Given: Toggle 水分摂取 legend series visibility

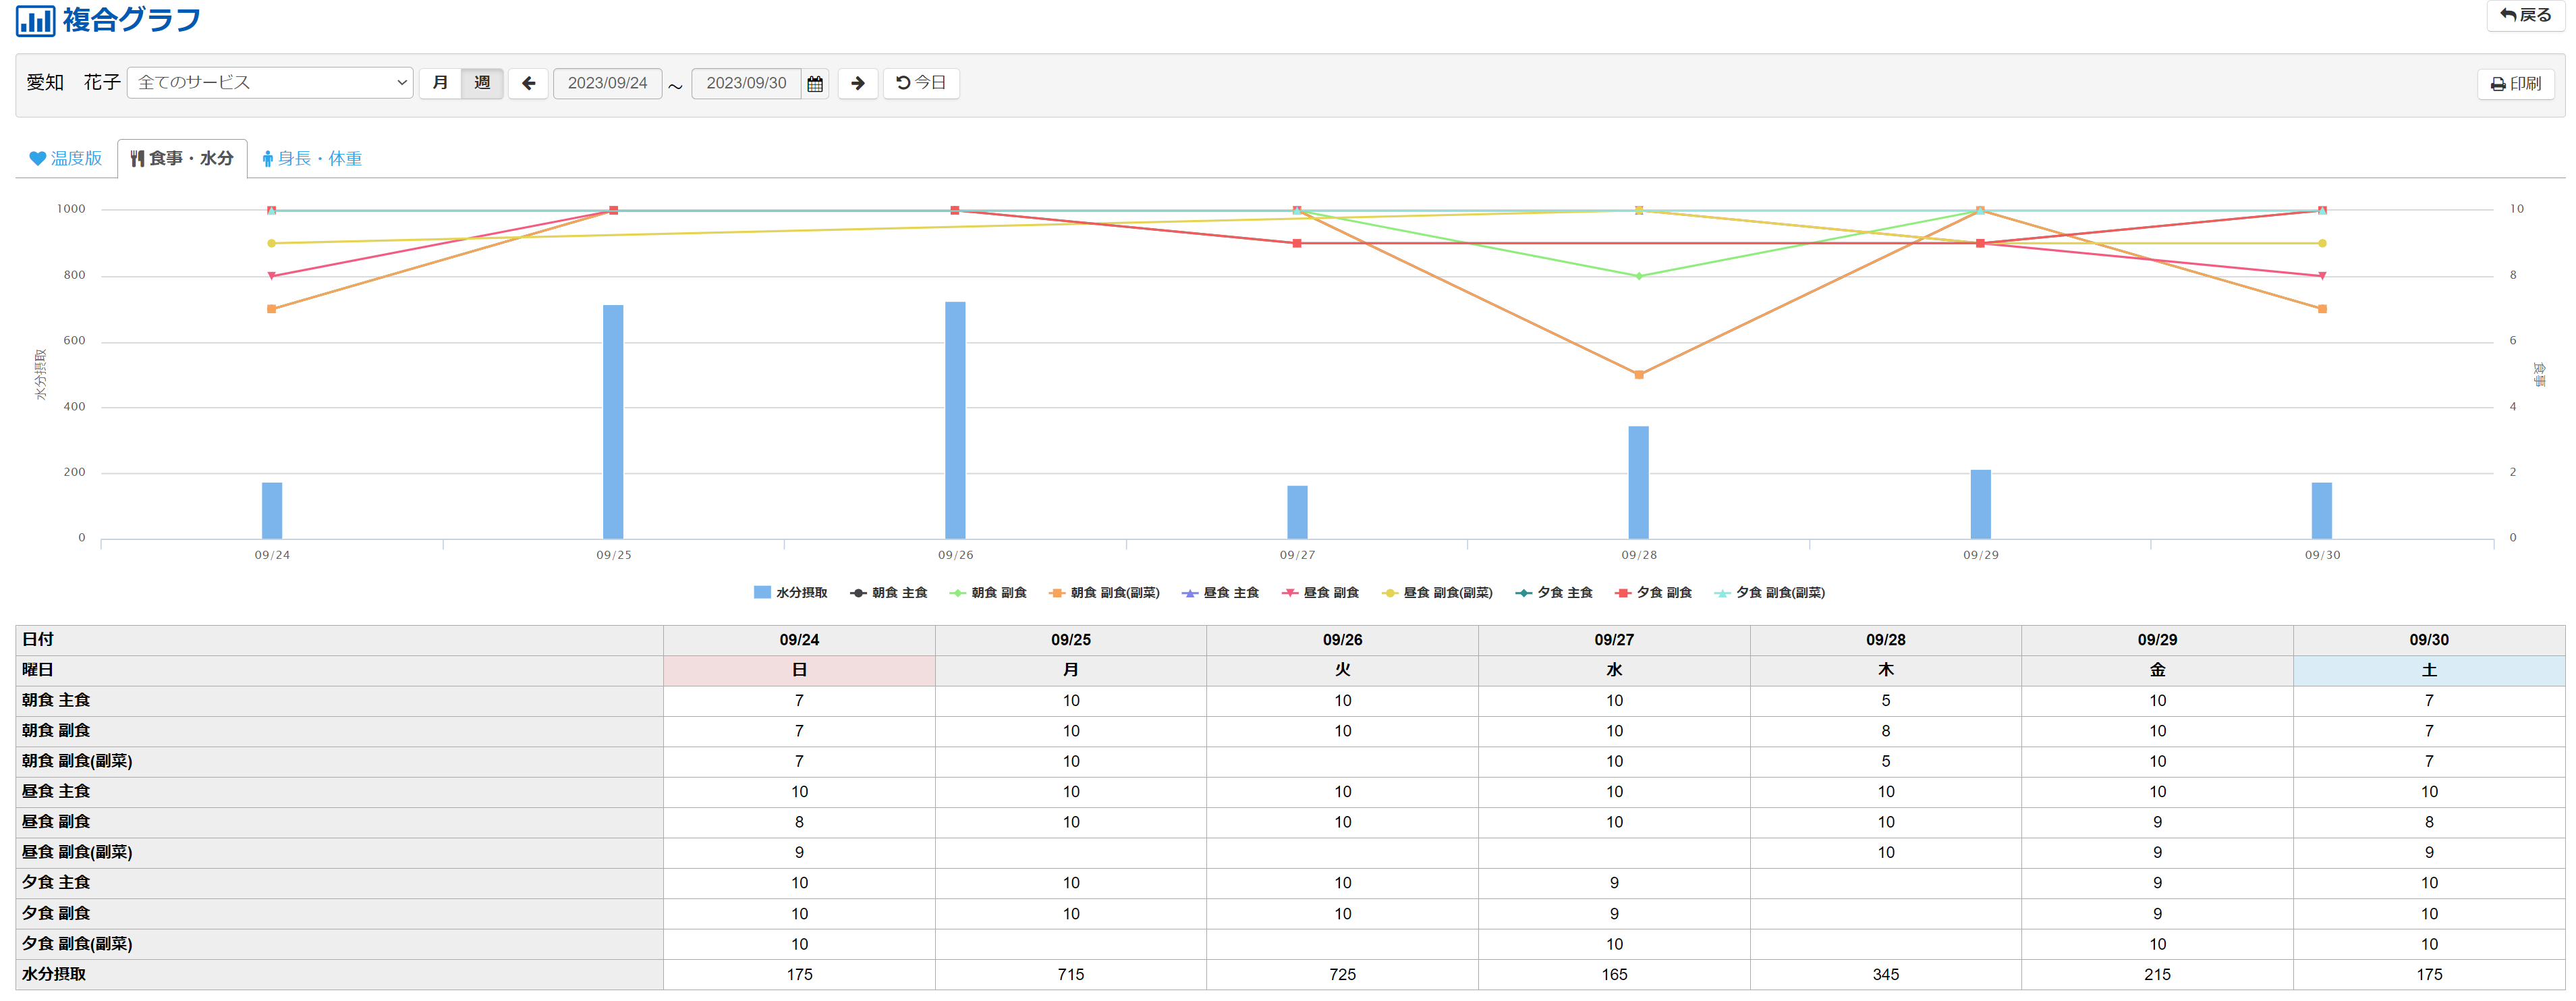Looking at the screenshot, I should pos(790,593).
